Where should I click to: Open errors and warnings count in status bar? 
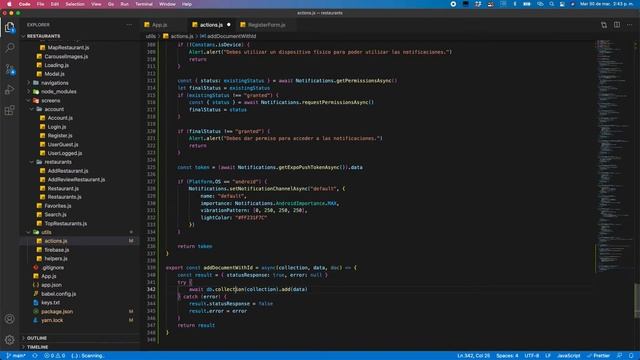(x=55, y=356)
